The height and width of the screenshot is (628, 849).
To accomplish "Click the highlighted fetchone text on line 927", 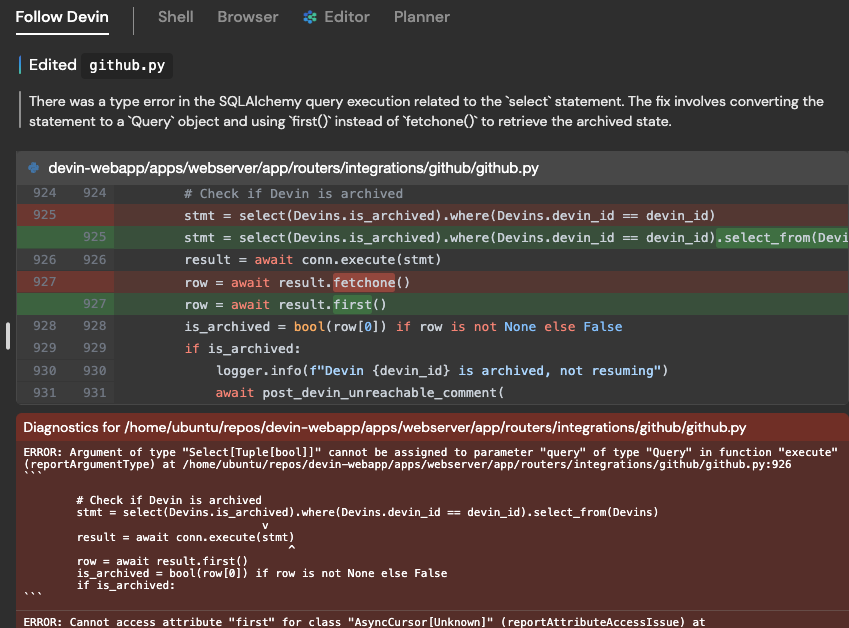I will coord(364,283).
